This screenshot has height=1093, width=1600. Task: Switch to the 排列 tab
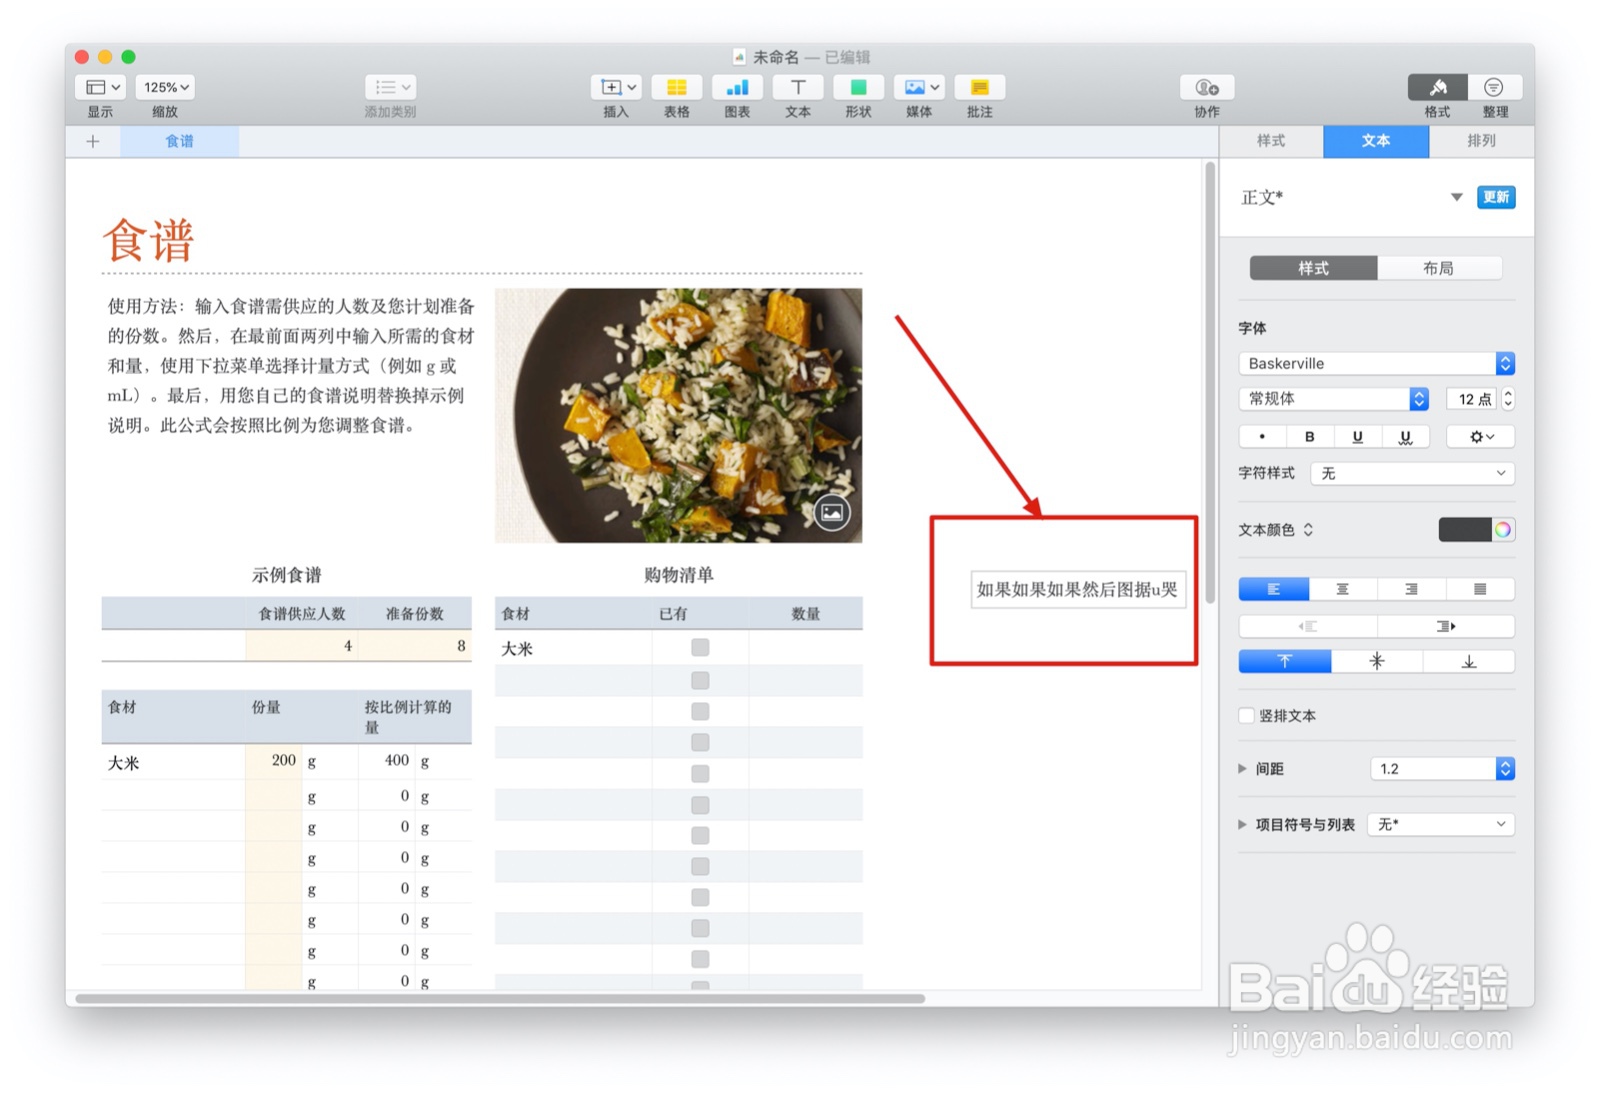[1481, 141]
